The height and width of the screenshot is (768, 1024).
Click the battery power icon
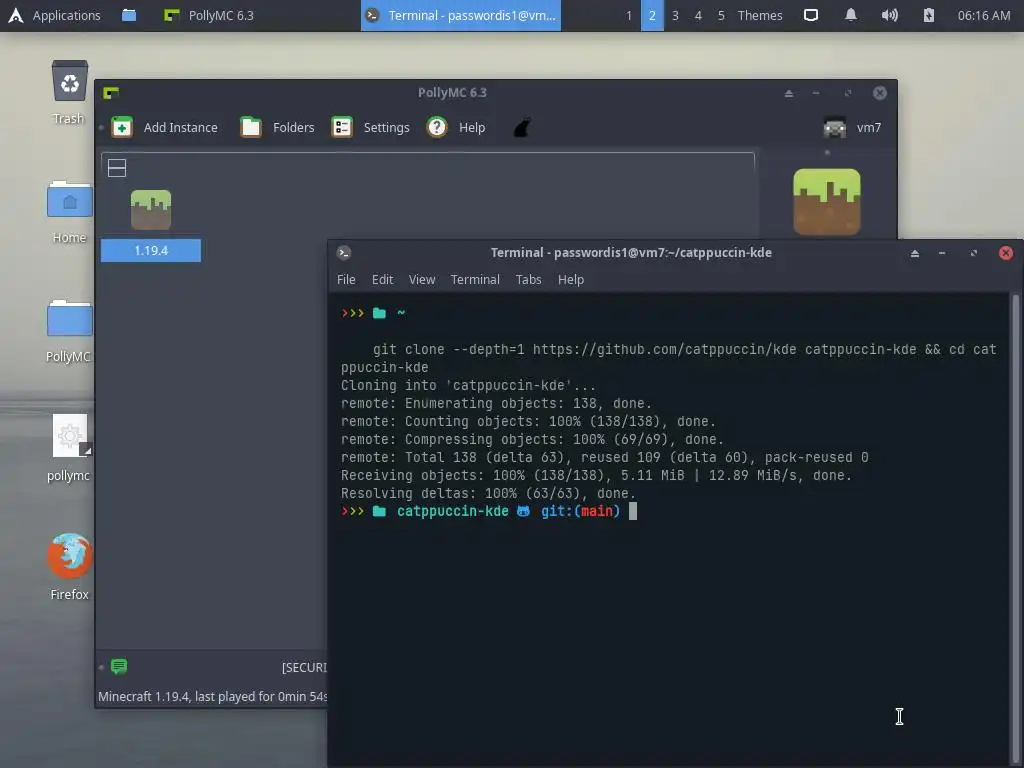tap(928, 15)
